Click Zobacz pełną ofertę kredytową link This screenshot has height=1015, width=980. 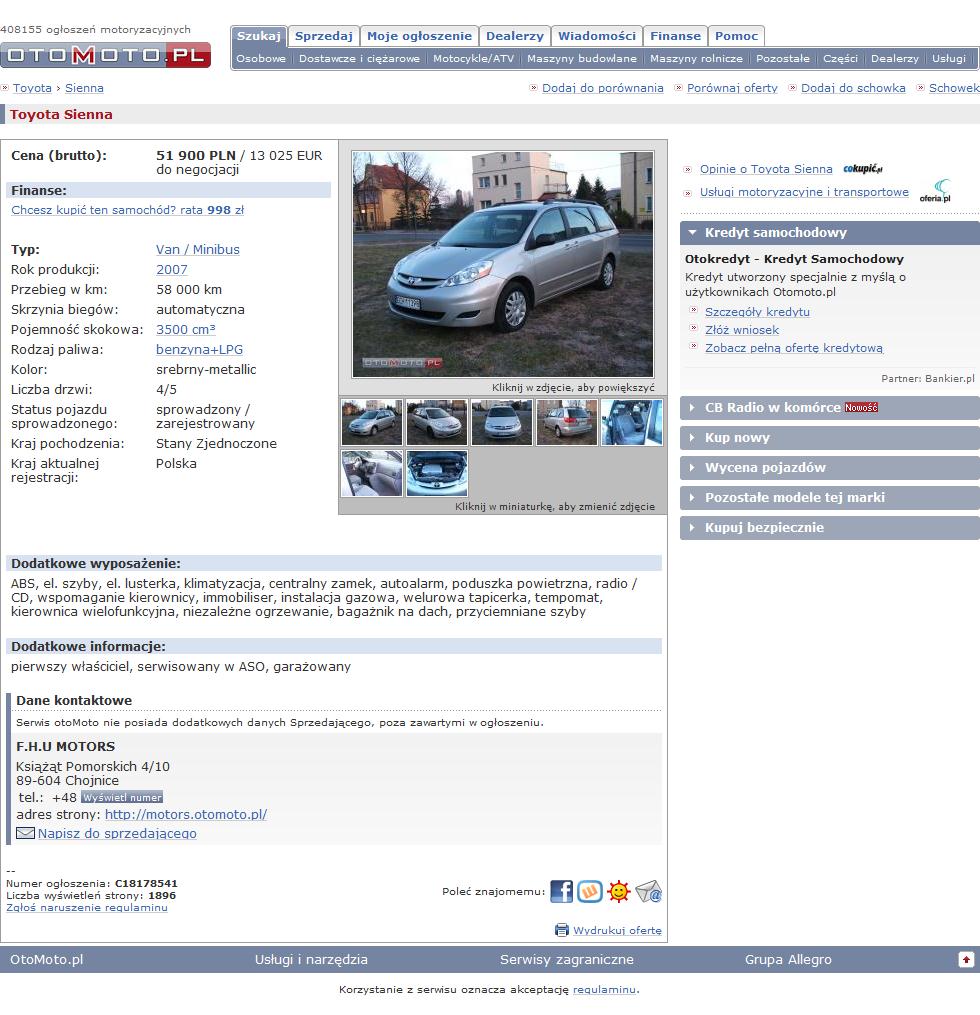coord(794,348)
